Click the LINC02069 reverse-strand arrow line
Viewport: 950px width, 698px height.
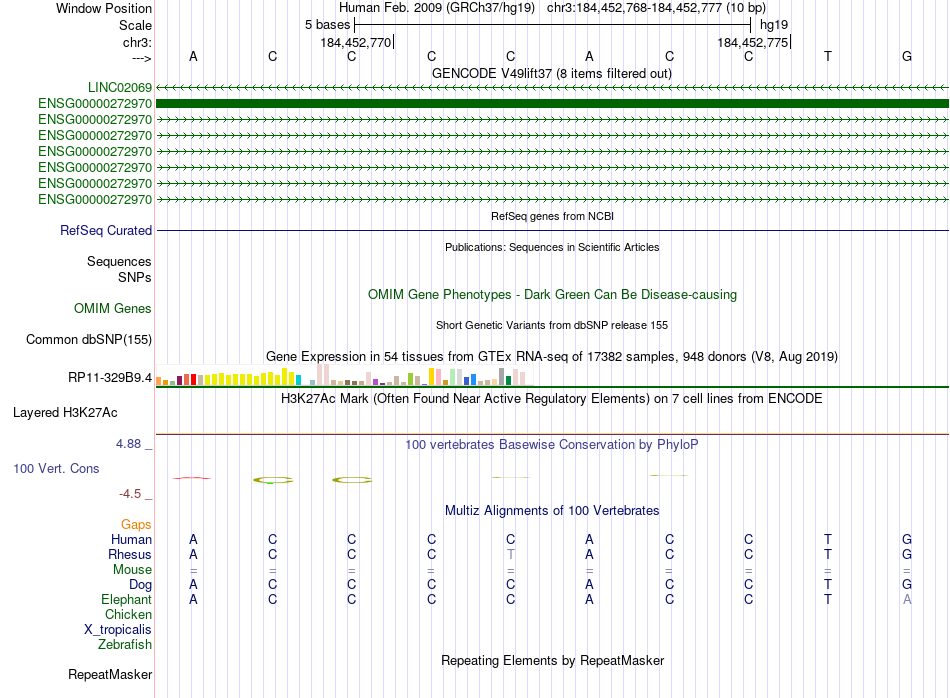click(552, 88)
